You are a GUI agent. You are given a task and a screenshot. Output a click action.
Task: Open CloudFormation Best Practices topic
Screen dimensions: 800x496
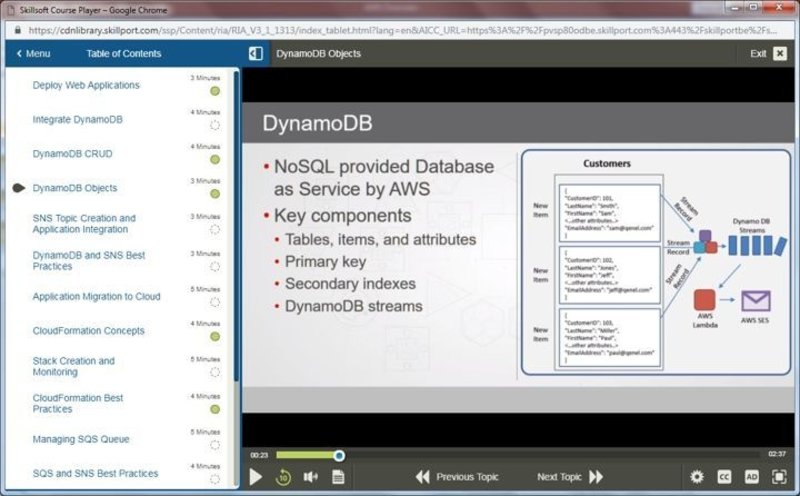pyautogui.click(x=78, y=403)
